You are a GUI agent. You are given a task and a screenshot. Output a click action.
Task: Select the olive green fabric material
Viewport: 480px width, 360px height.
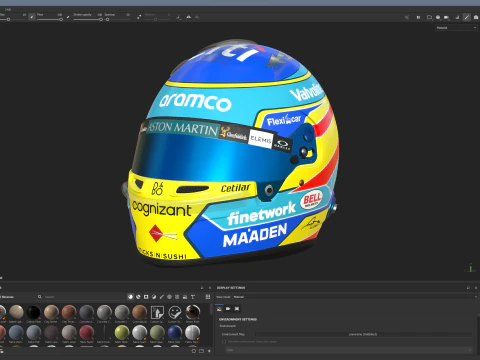click(x=157, y=332)
